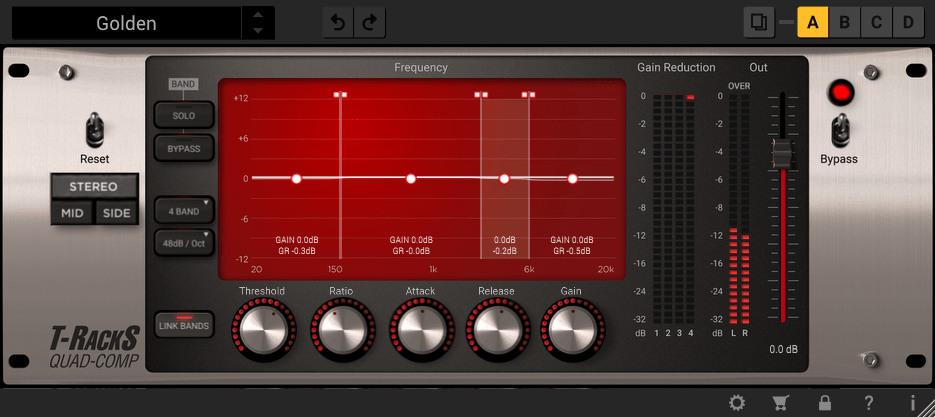Switch to preset slot B
This screenshot has width=935, height=417.
pyautogui.click(x=845, y=22)
